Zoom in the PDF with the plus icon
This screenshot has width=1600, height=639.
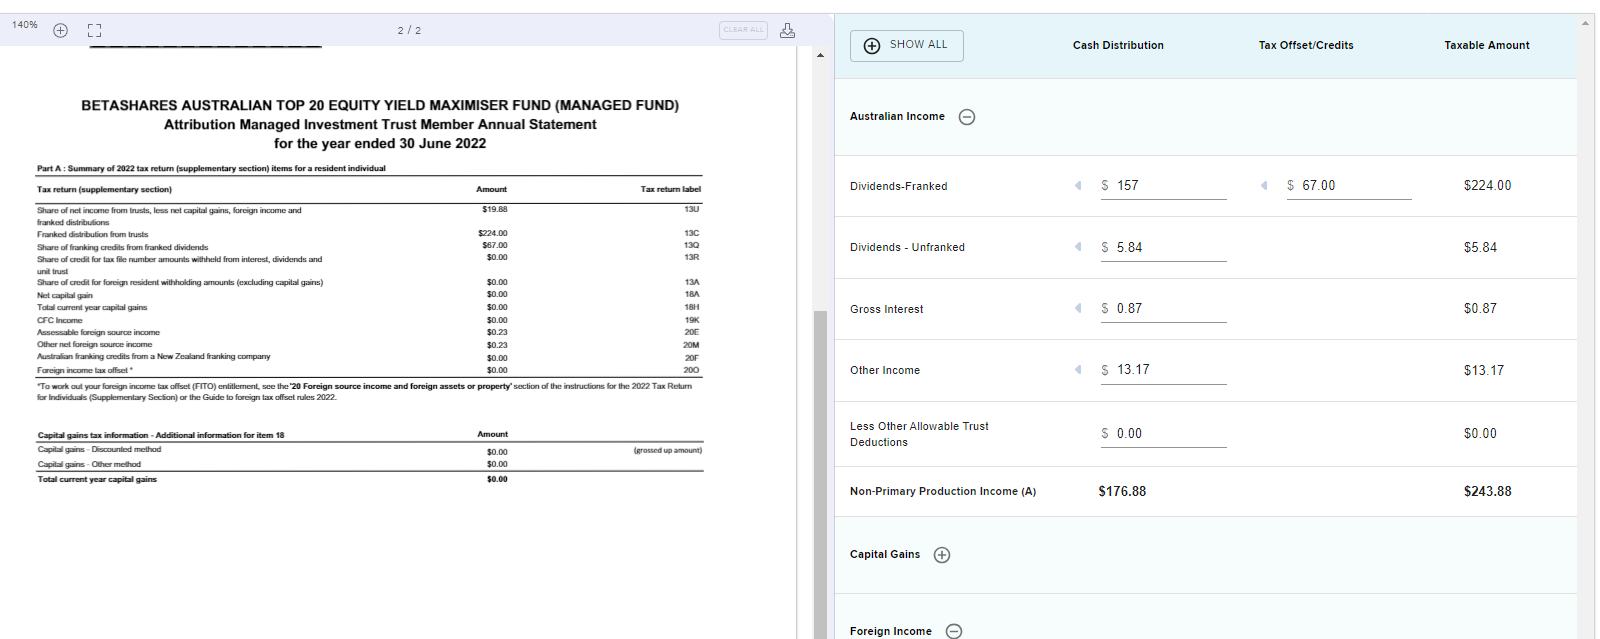click(60, 30)
